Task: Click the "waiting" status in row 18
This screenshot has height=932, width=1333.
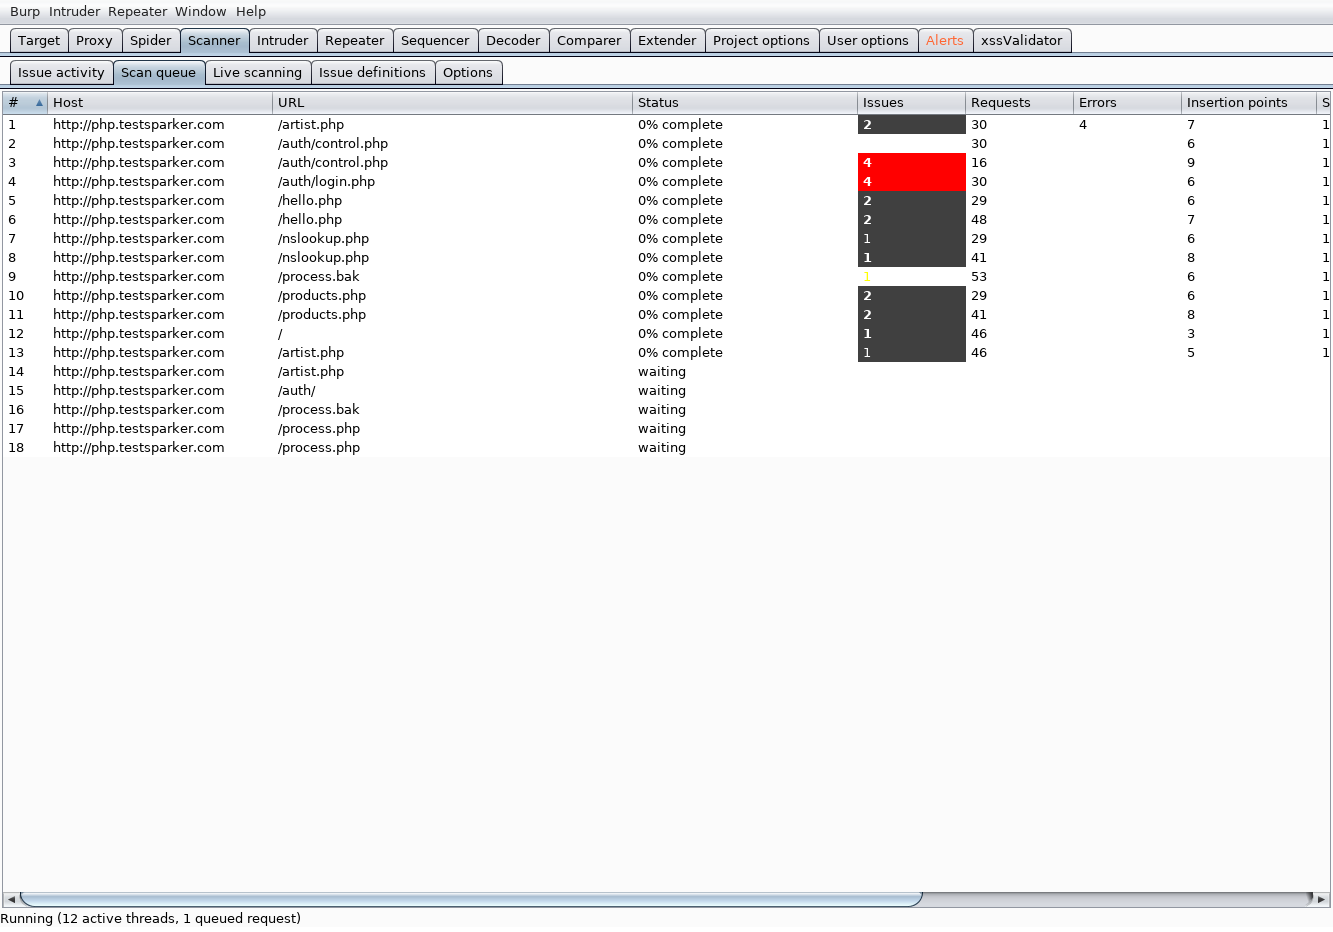Action: click(x=662, y=448)
